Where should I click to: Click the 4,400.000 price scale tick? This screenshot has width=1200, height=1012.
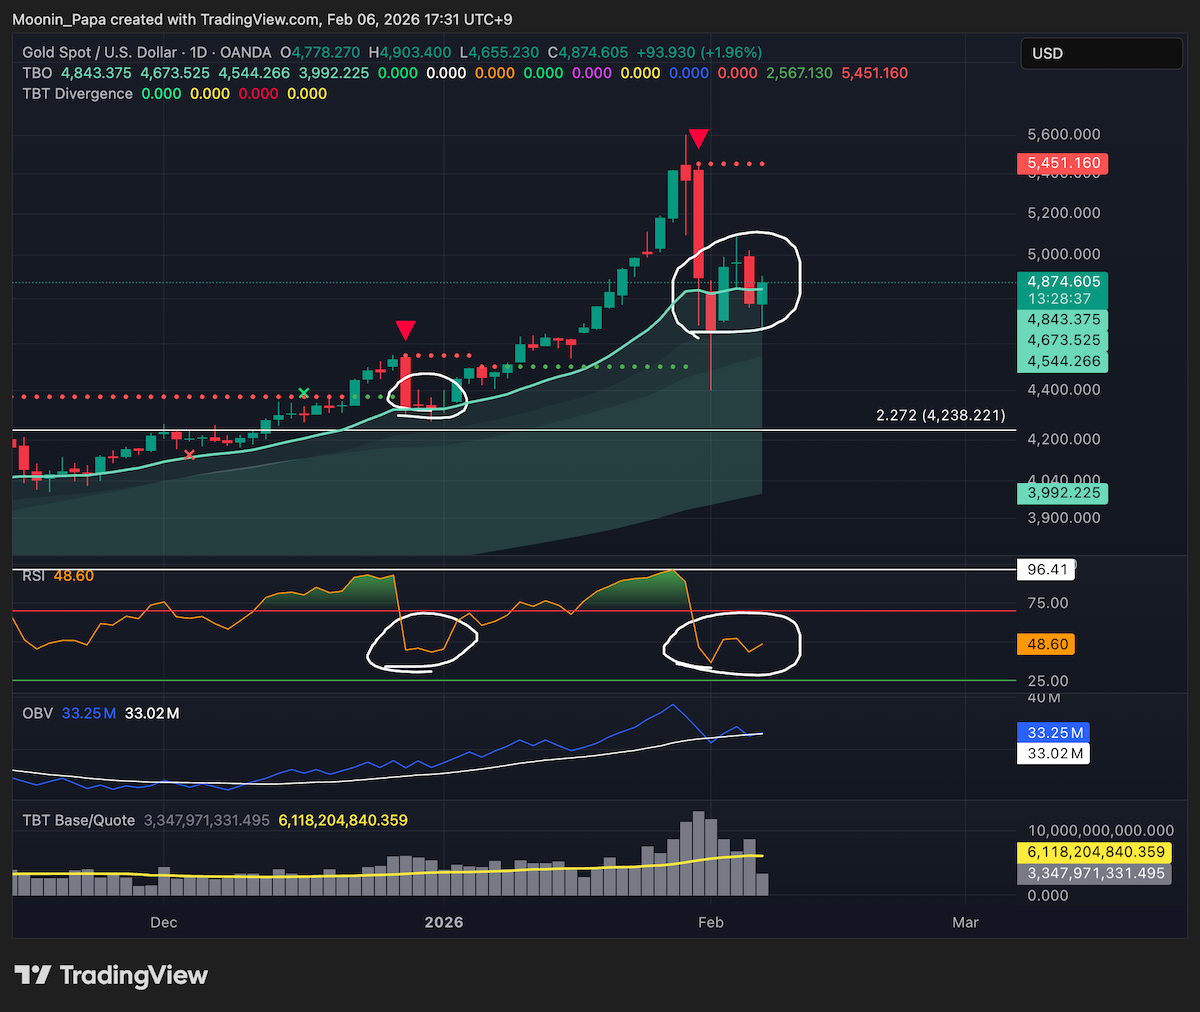coord(1064,389)
